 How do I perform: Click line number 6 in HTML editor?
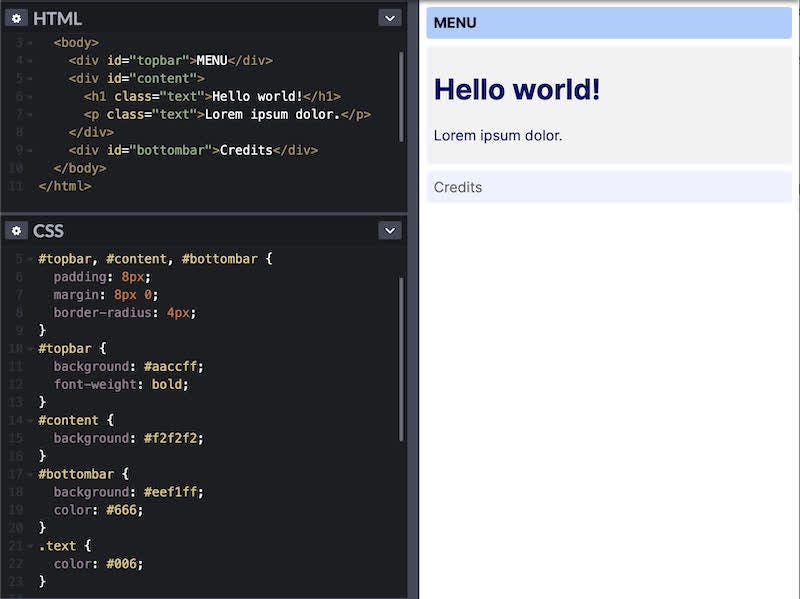tap(16, 96)
